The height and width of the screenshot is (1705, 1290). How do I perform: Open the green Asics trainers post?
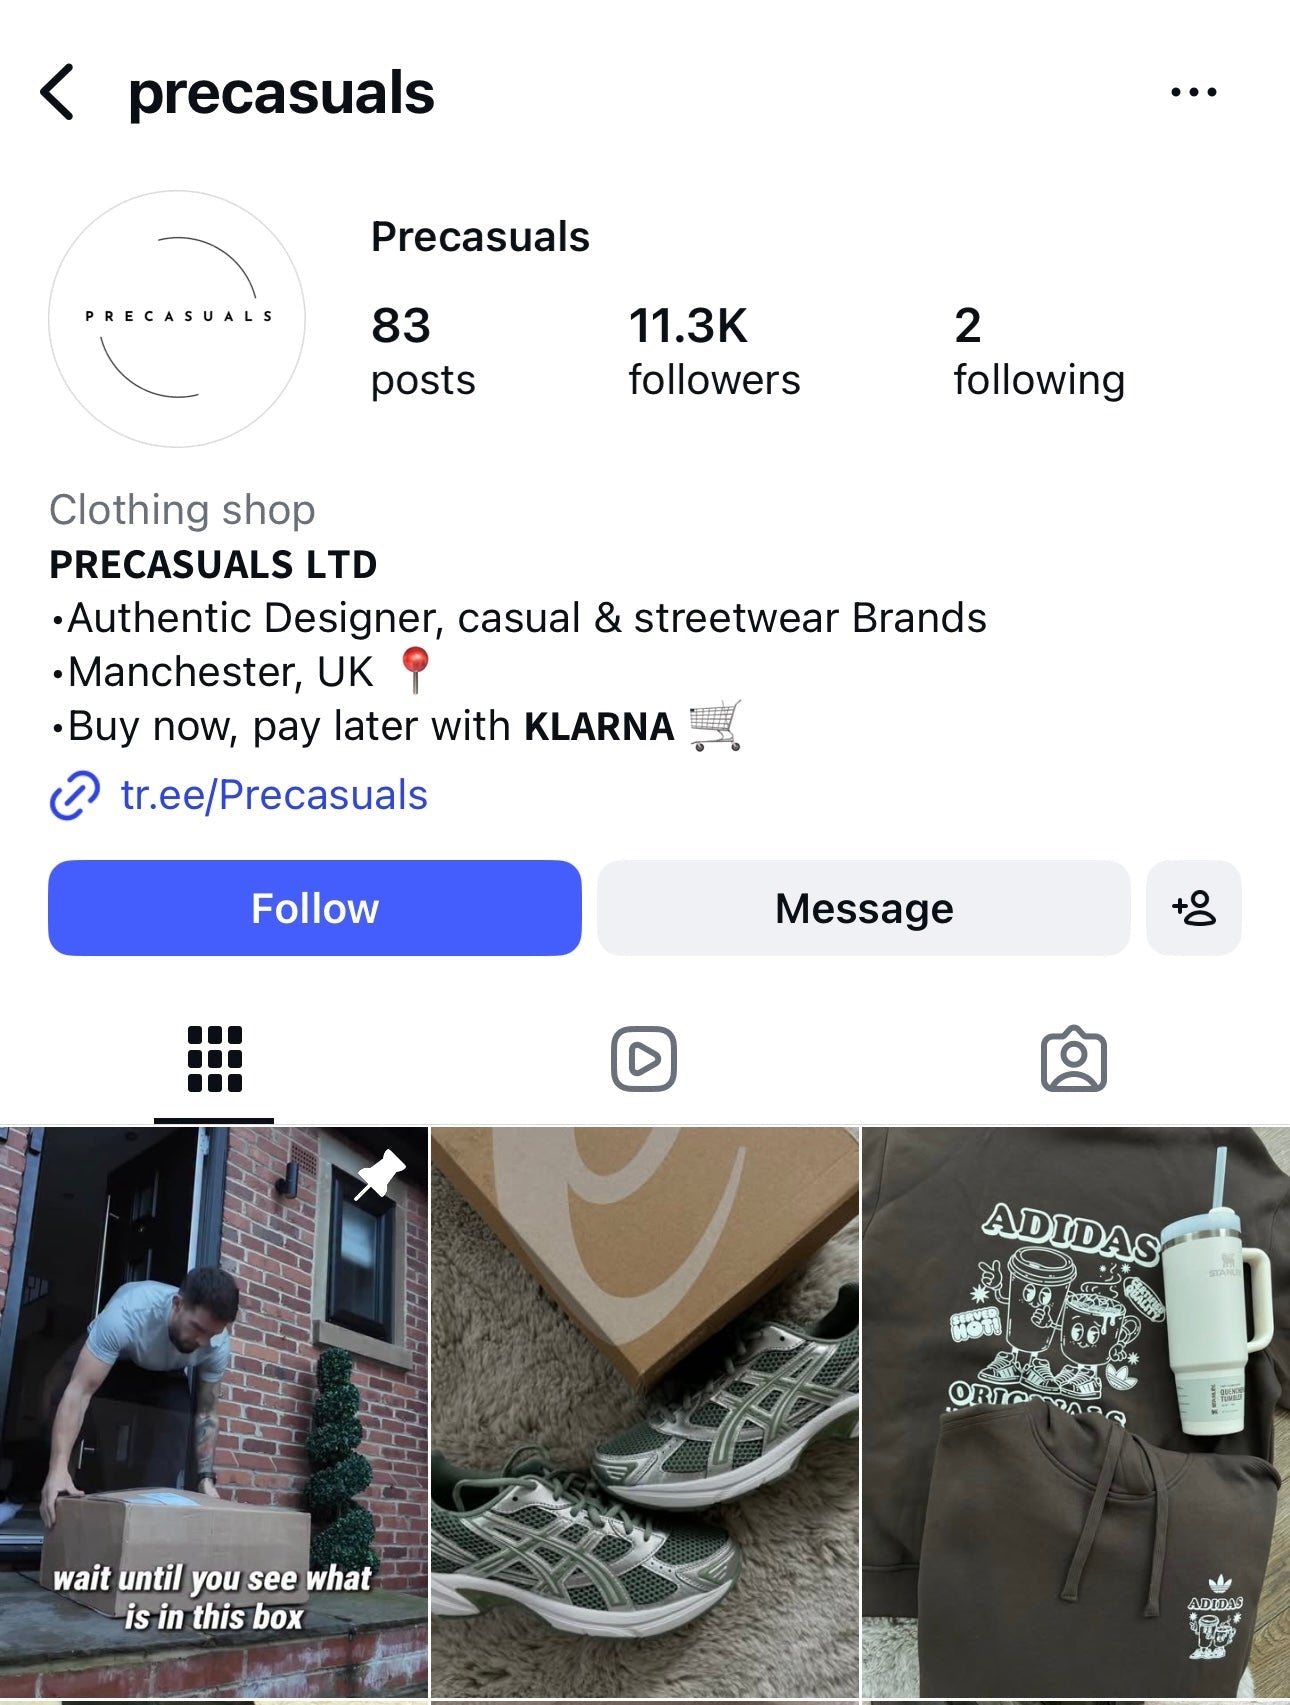point(644,1412)
